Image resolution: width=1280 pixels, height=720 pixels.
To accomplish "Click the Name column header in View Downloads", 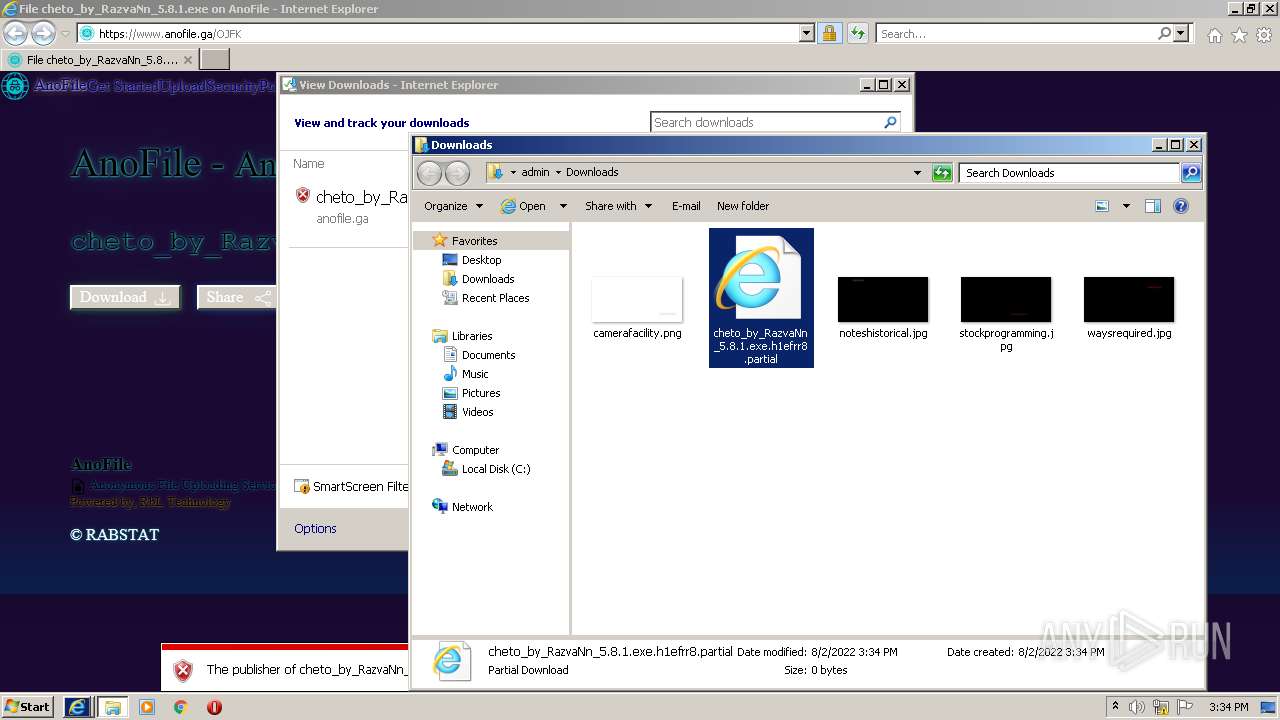I will [309, 163].
